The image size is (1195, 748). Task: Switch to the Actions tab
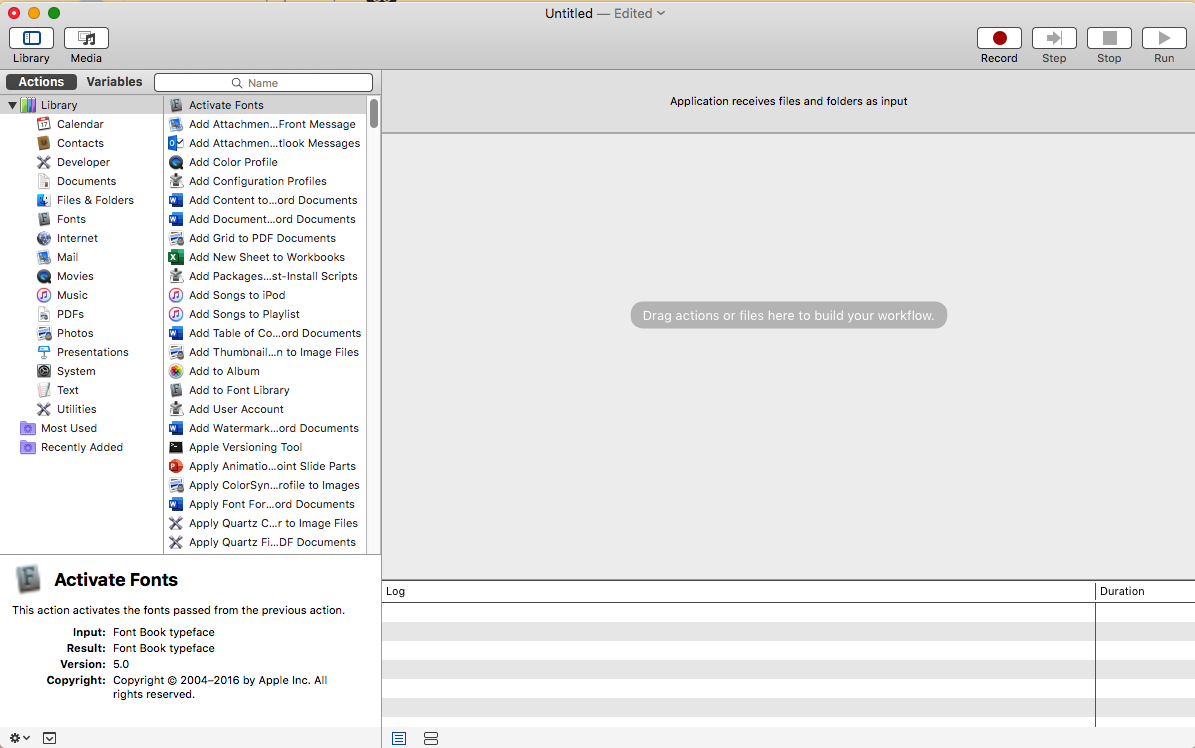coord(41,81)
